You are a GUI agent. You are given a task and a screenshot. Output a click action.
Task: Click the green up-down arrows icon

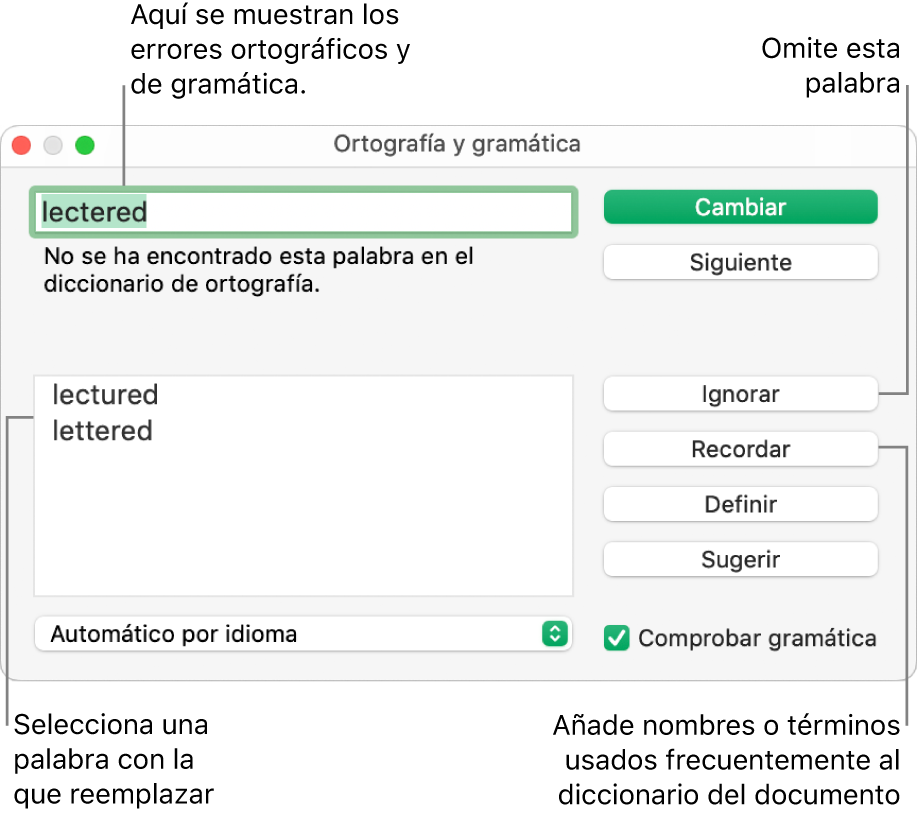pyautogui.click(x=554, y=634)
